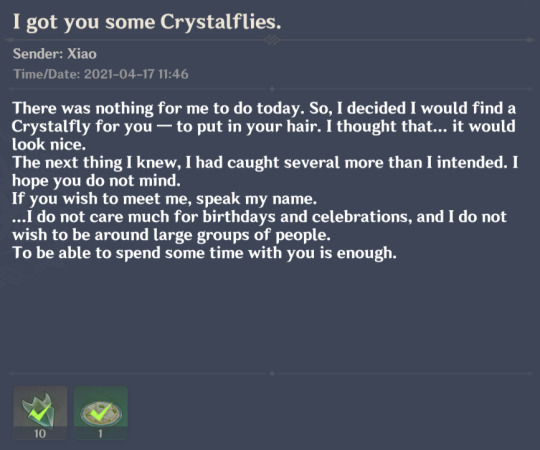Click the diamond dot above message body

272,89
